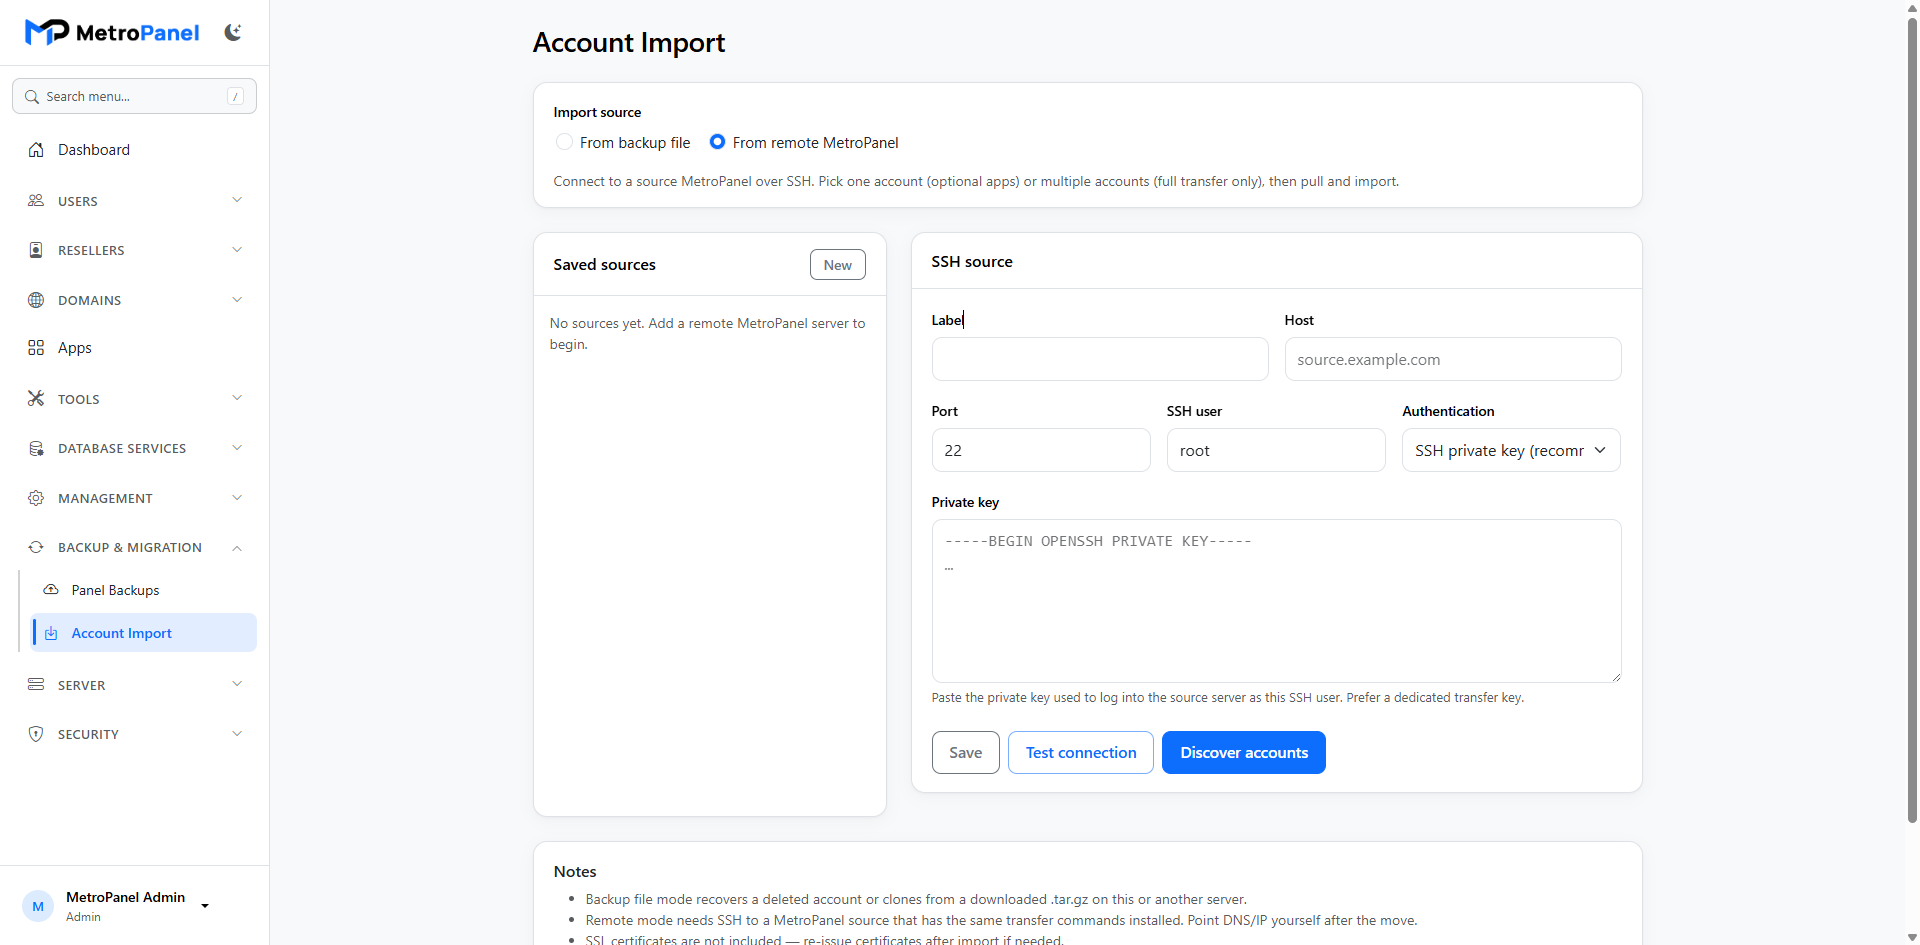Open the Authentication method dropdown

[x=1511, y=450]
